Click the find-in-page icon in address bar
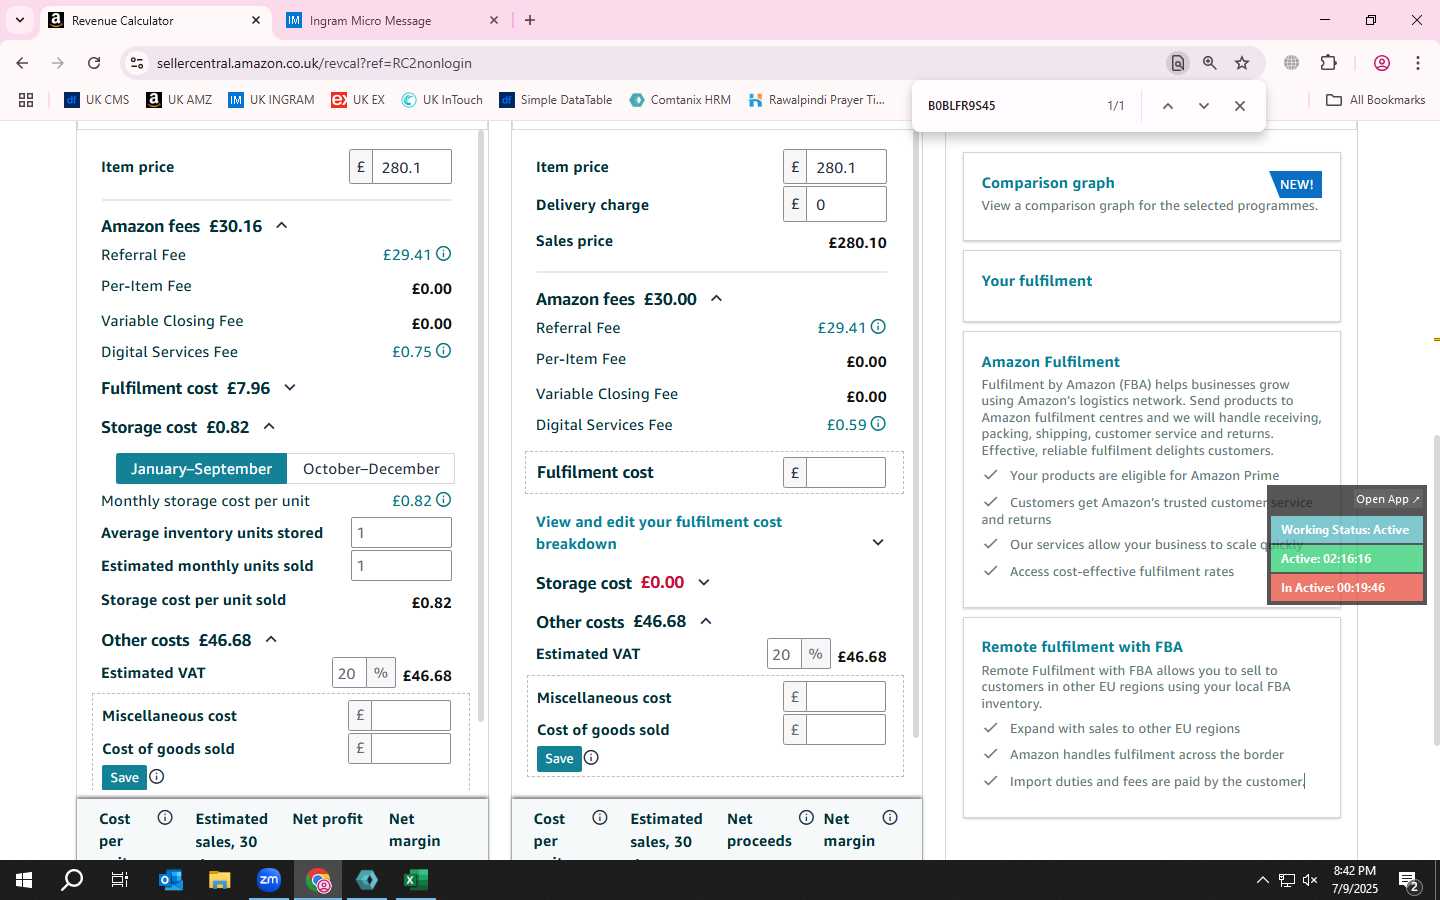Screen dimensions: 1440x900 [1178, 63]
